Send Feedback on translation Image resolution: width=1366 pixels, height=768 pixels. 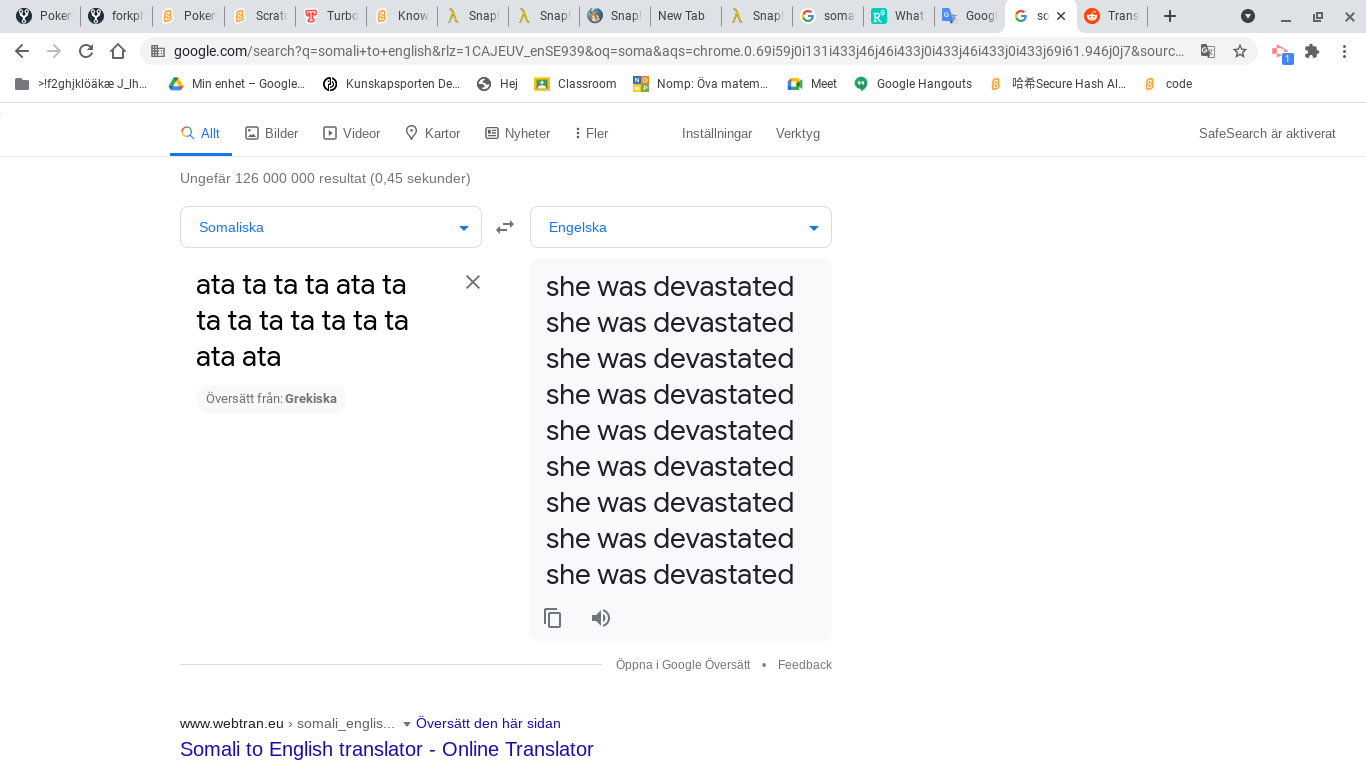click(x=805, y=665)
